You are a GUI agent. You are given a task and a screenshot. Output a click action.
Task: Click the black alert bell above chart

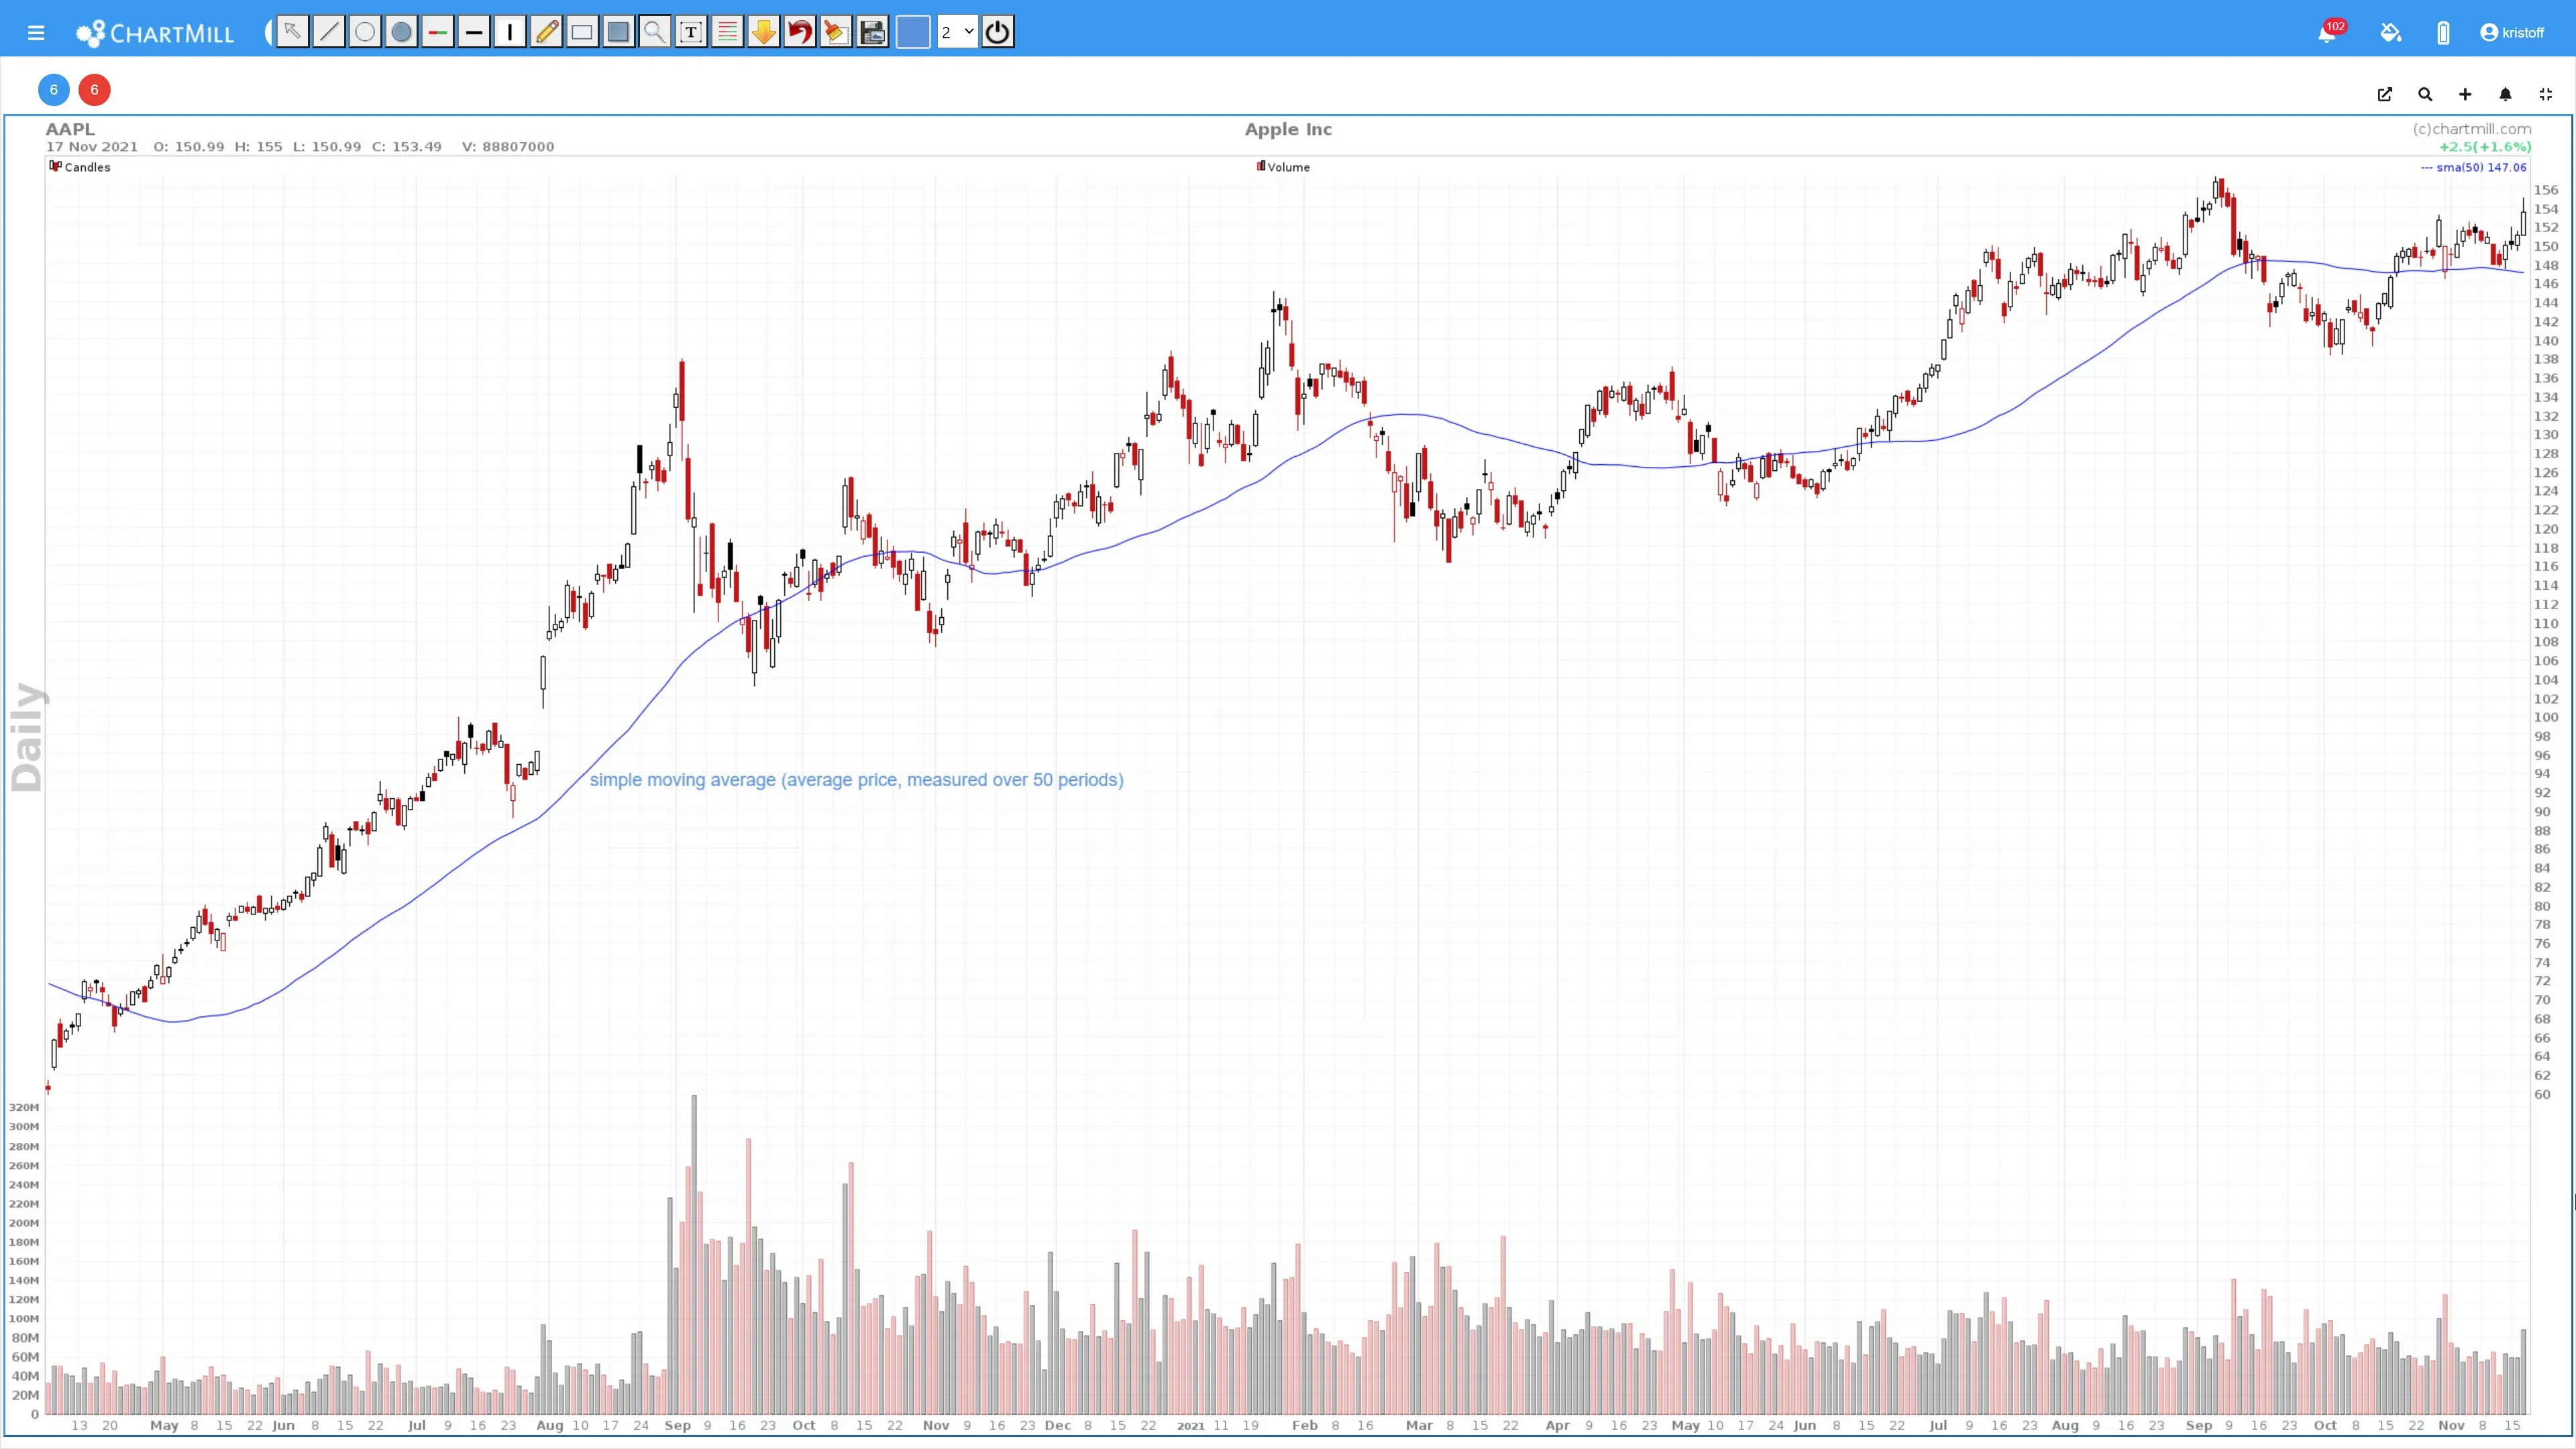coord(2505,94)
